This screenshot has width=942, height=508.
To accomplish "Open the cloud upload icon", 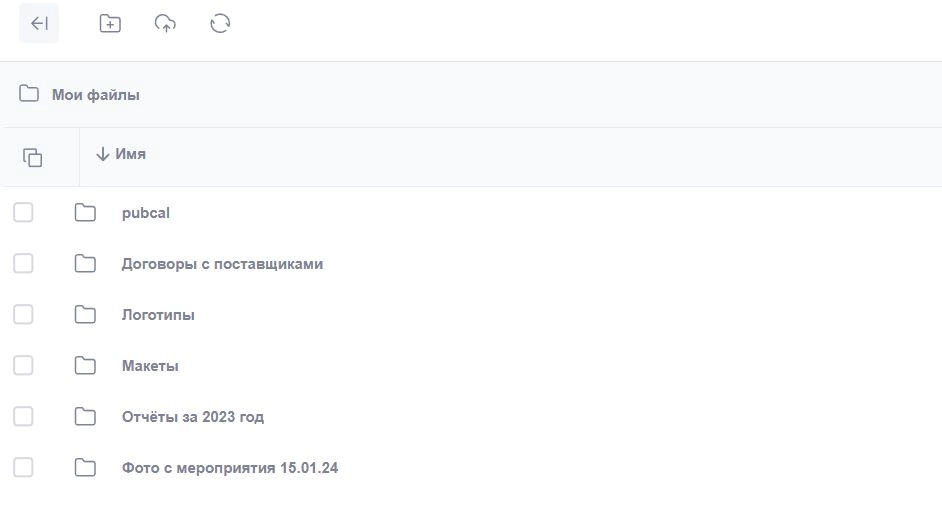I will pyautogui.click(x=165, y=23).
